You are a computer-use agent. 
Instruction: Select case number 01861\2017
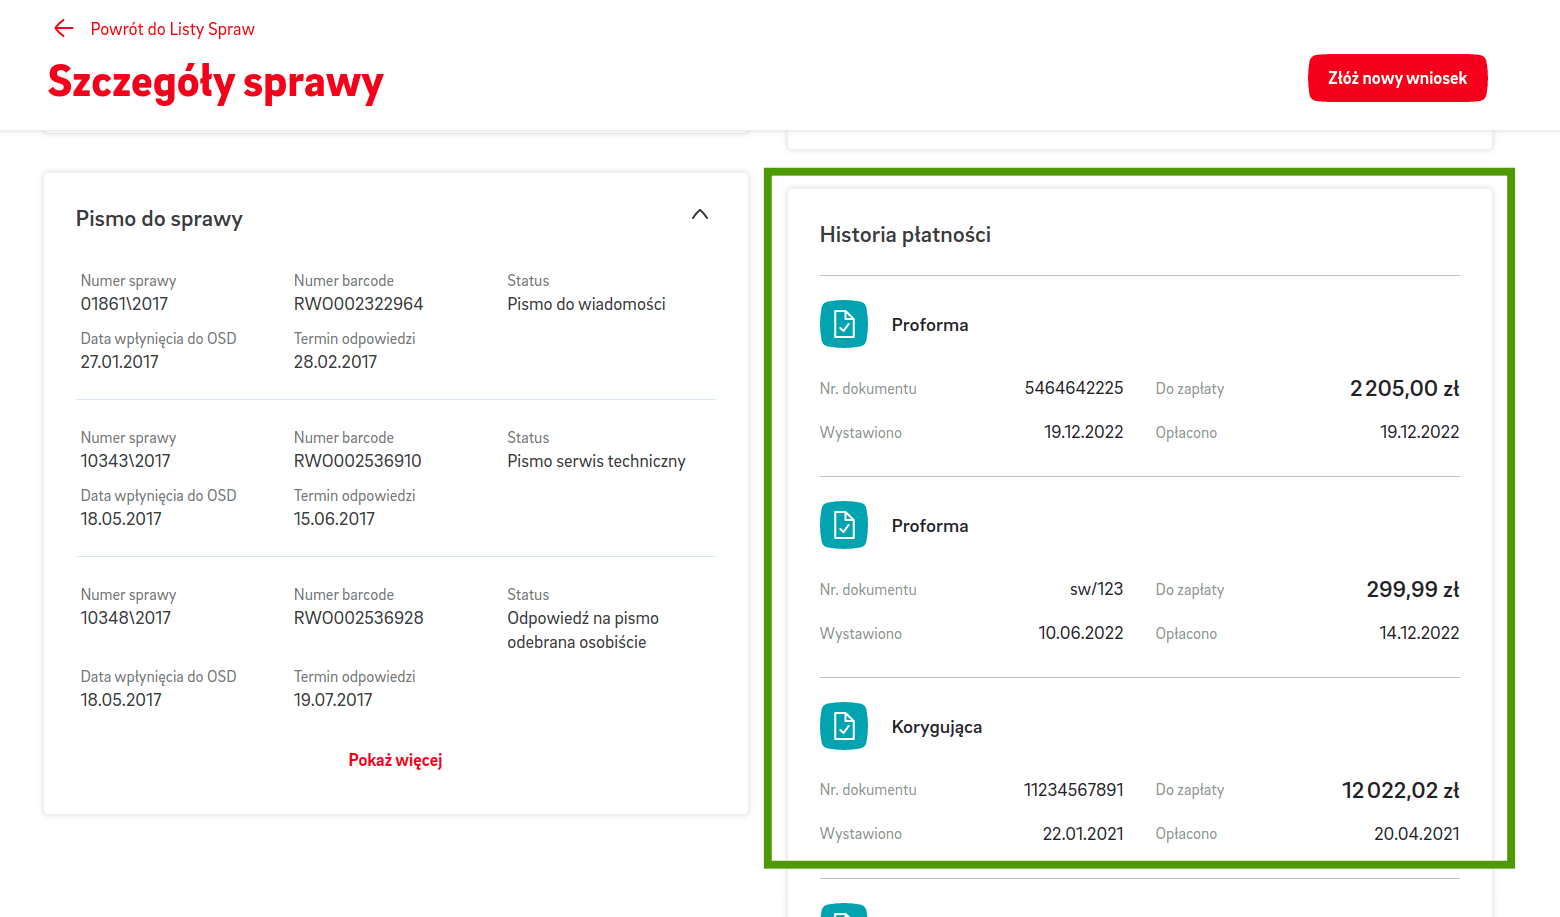124,304
